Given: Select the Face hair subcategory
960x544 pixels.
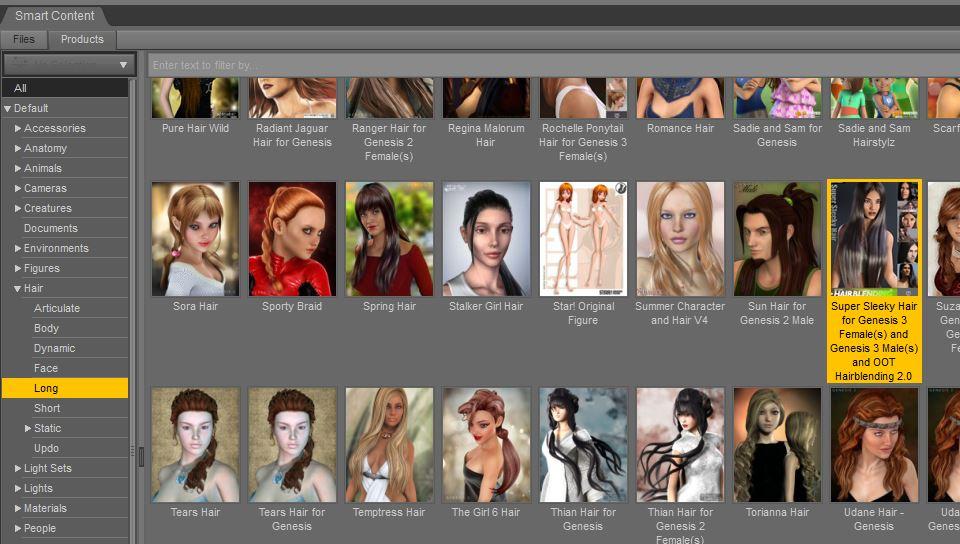Looking at the screenshot, I should point(46,368).
